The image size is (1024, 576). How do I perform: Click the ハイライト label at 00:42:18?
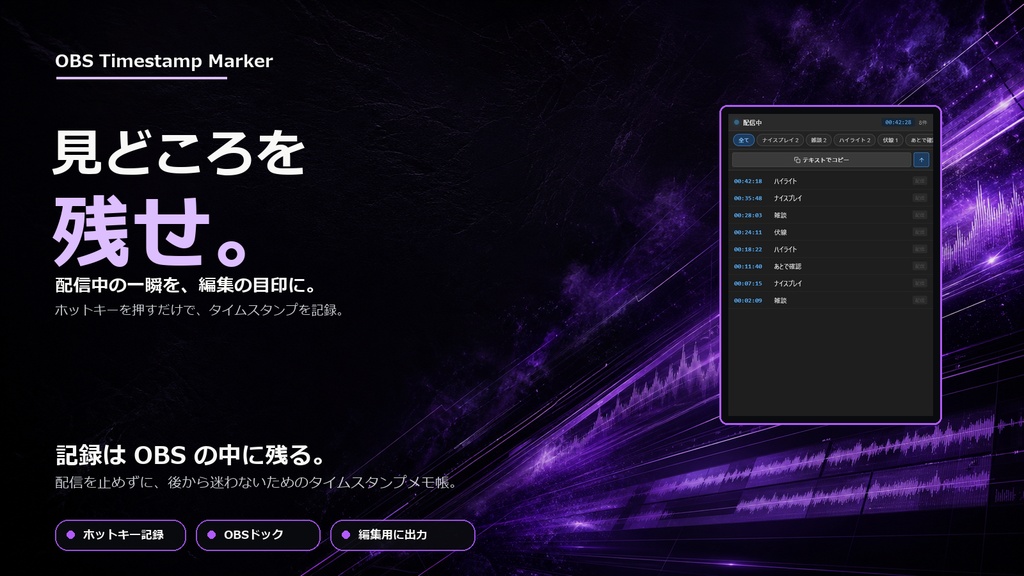coord(785,181)
